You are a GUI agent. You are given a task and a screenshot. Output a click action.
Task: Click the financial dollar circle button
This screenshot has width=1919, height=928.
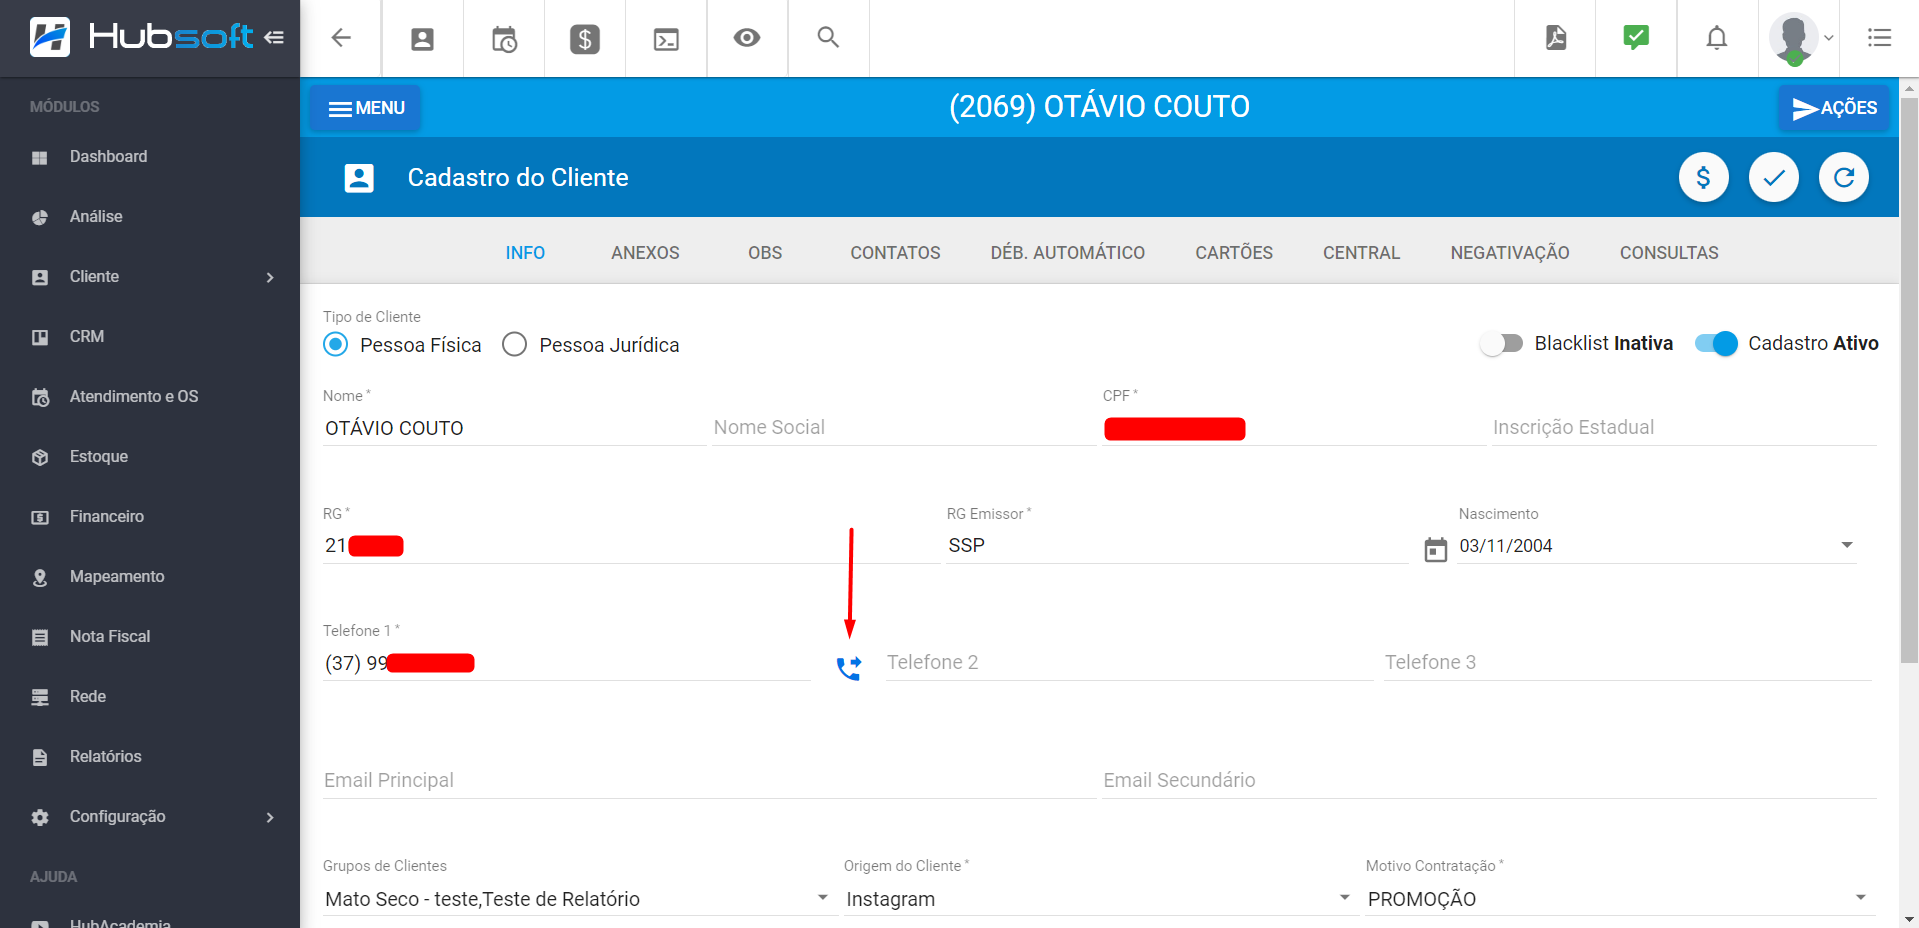1704,178
